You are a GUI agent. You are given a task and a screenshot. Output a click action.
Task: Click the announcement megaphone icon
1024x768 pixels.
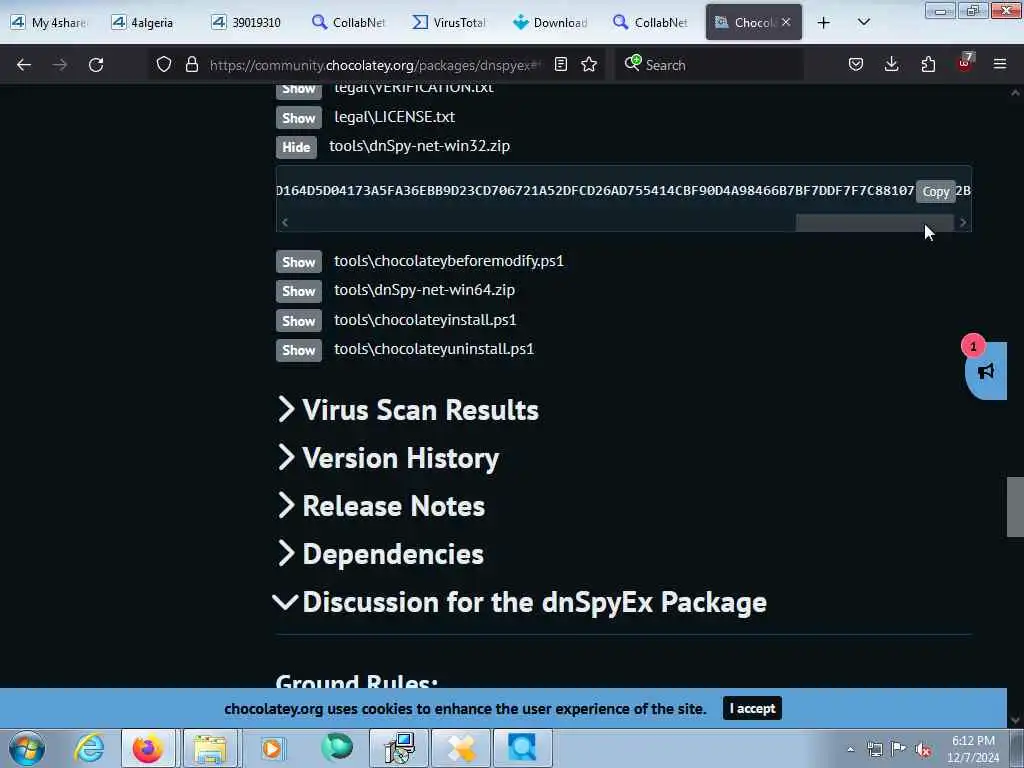point(986,371)
